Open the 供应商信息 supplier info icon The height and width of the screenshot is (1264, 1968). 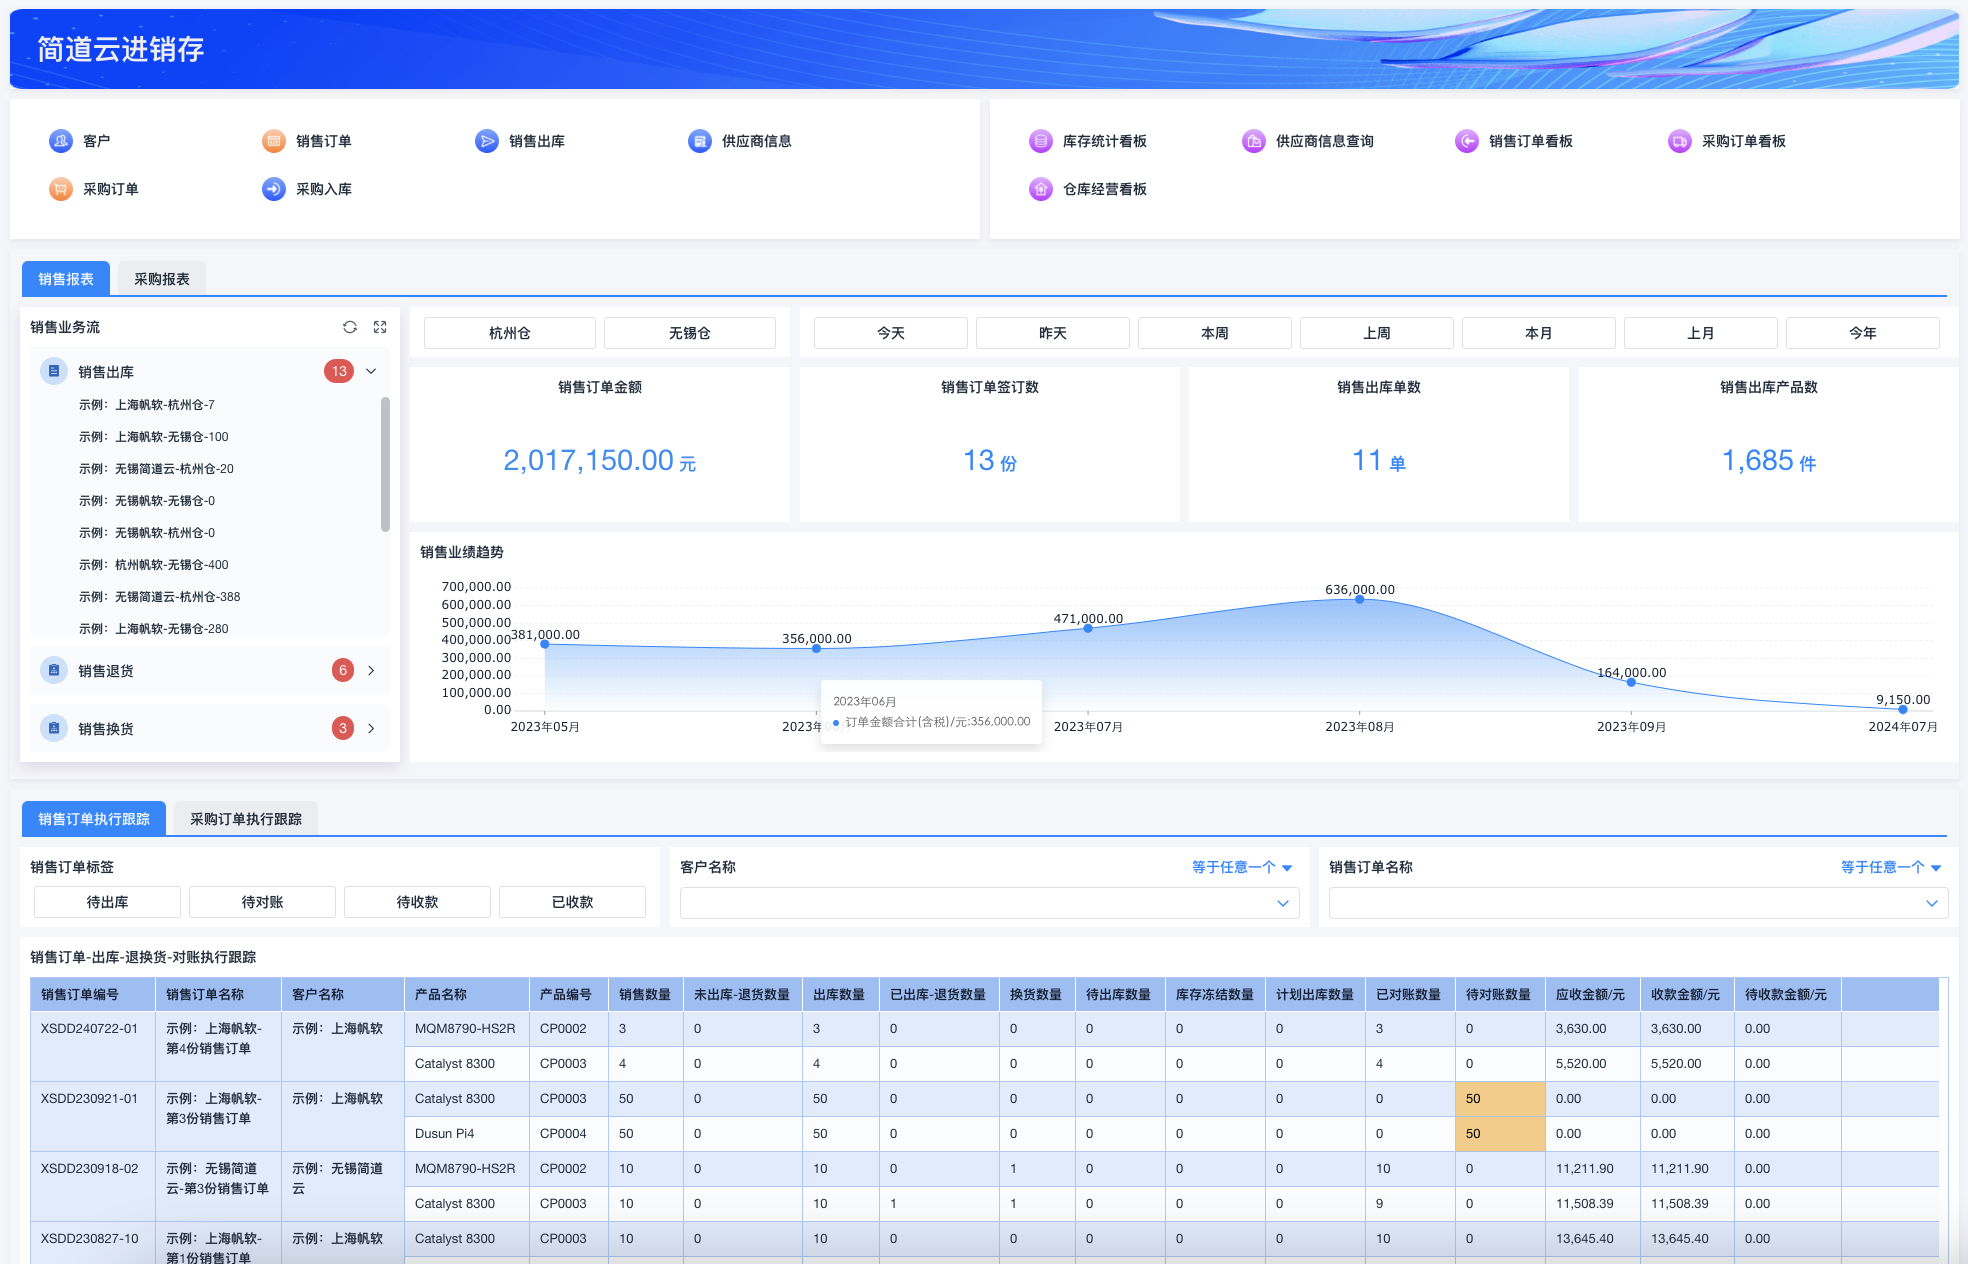click(x=700, y=141)
